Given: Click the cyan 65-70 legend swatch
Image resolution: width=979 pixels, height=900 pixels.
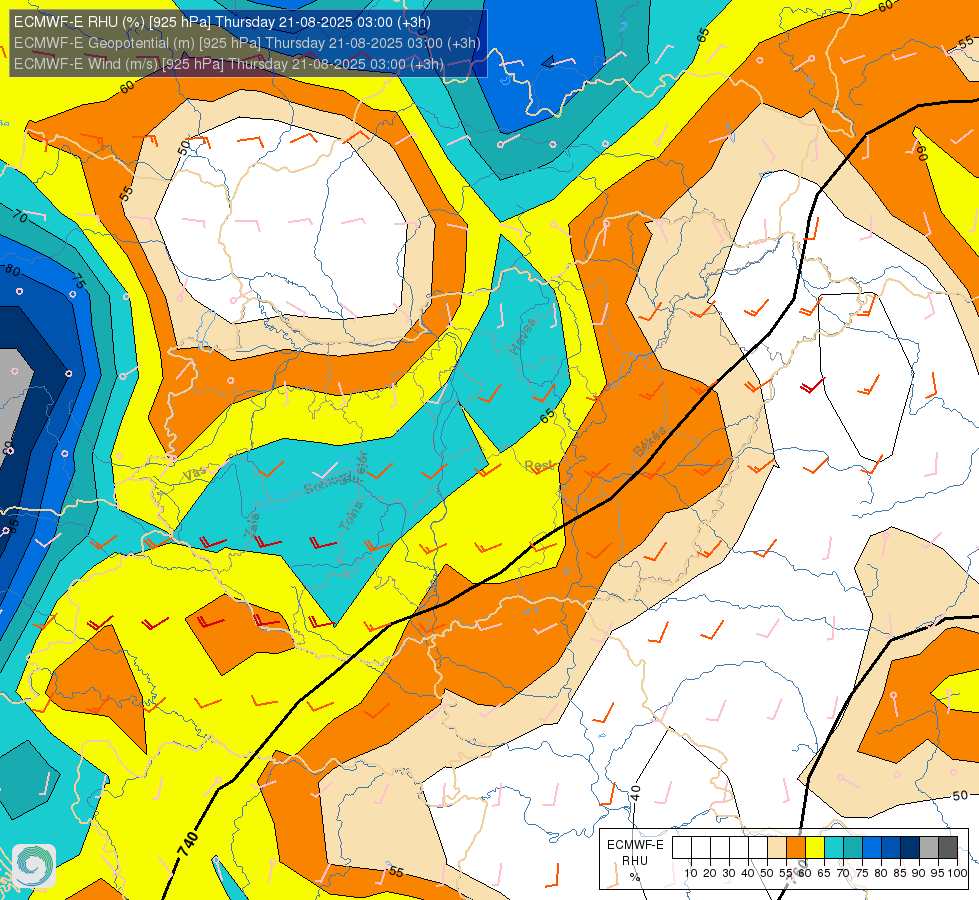Looking at the screenshot, I should [x=834, y=848].
